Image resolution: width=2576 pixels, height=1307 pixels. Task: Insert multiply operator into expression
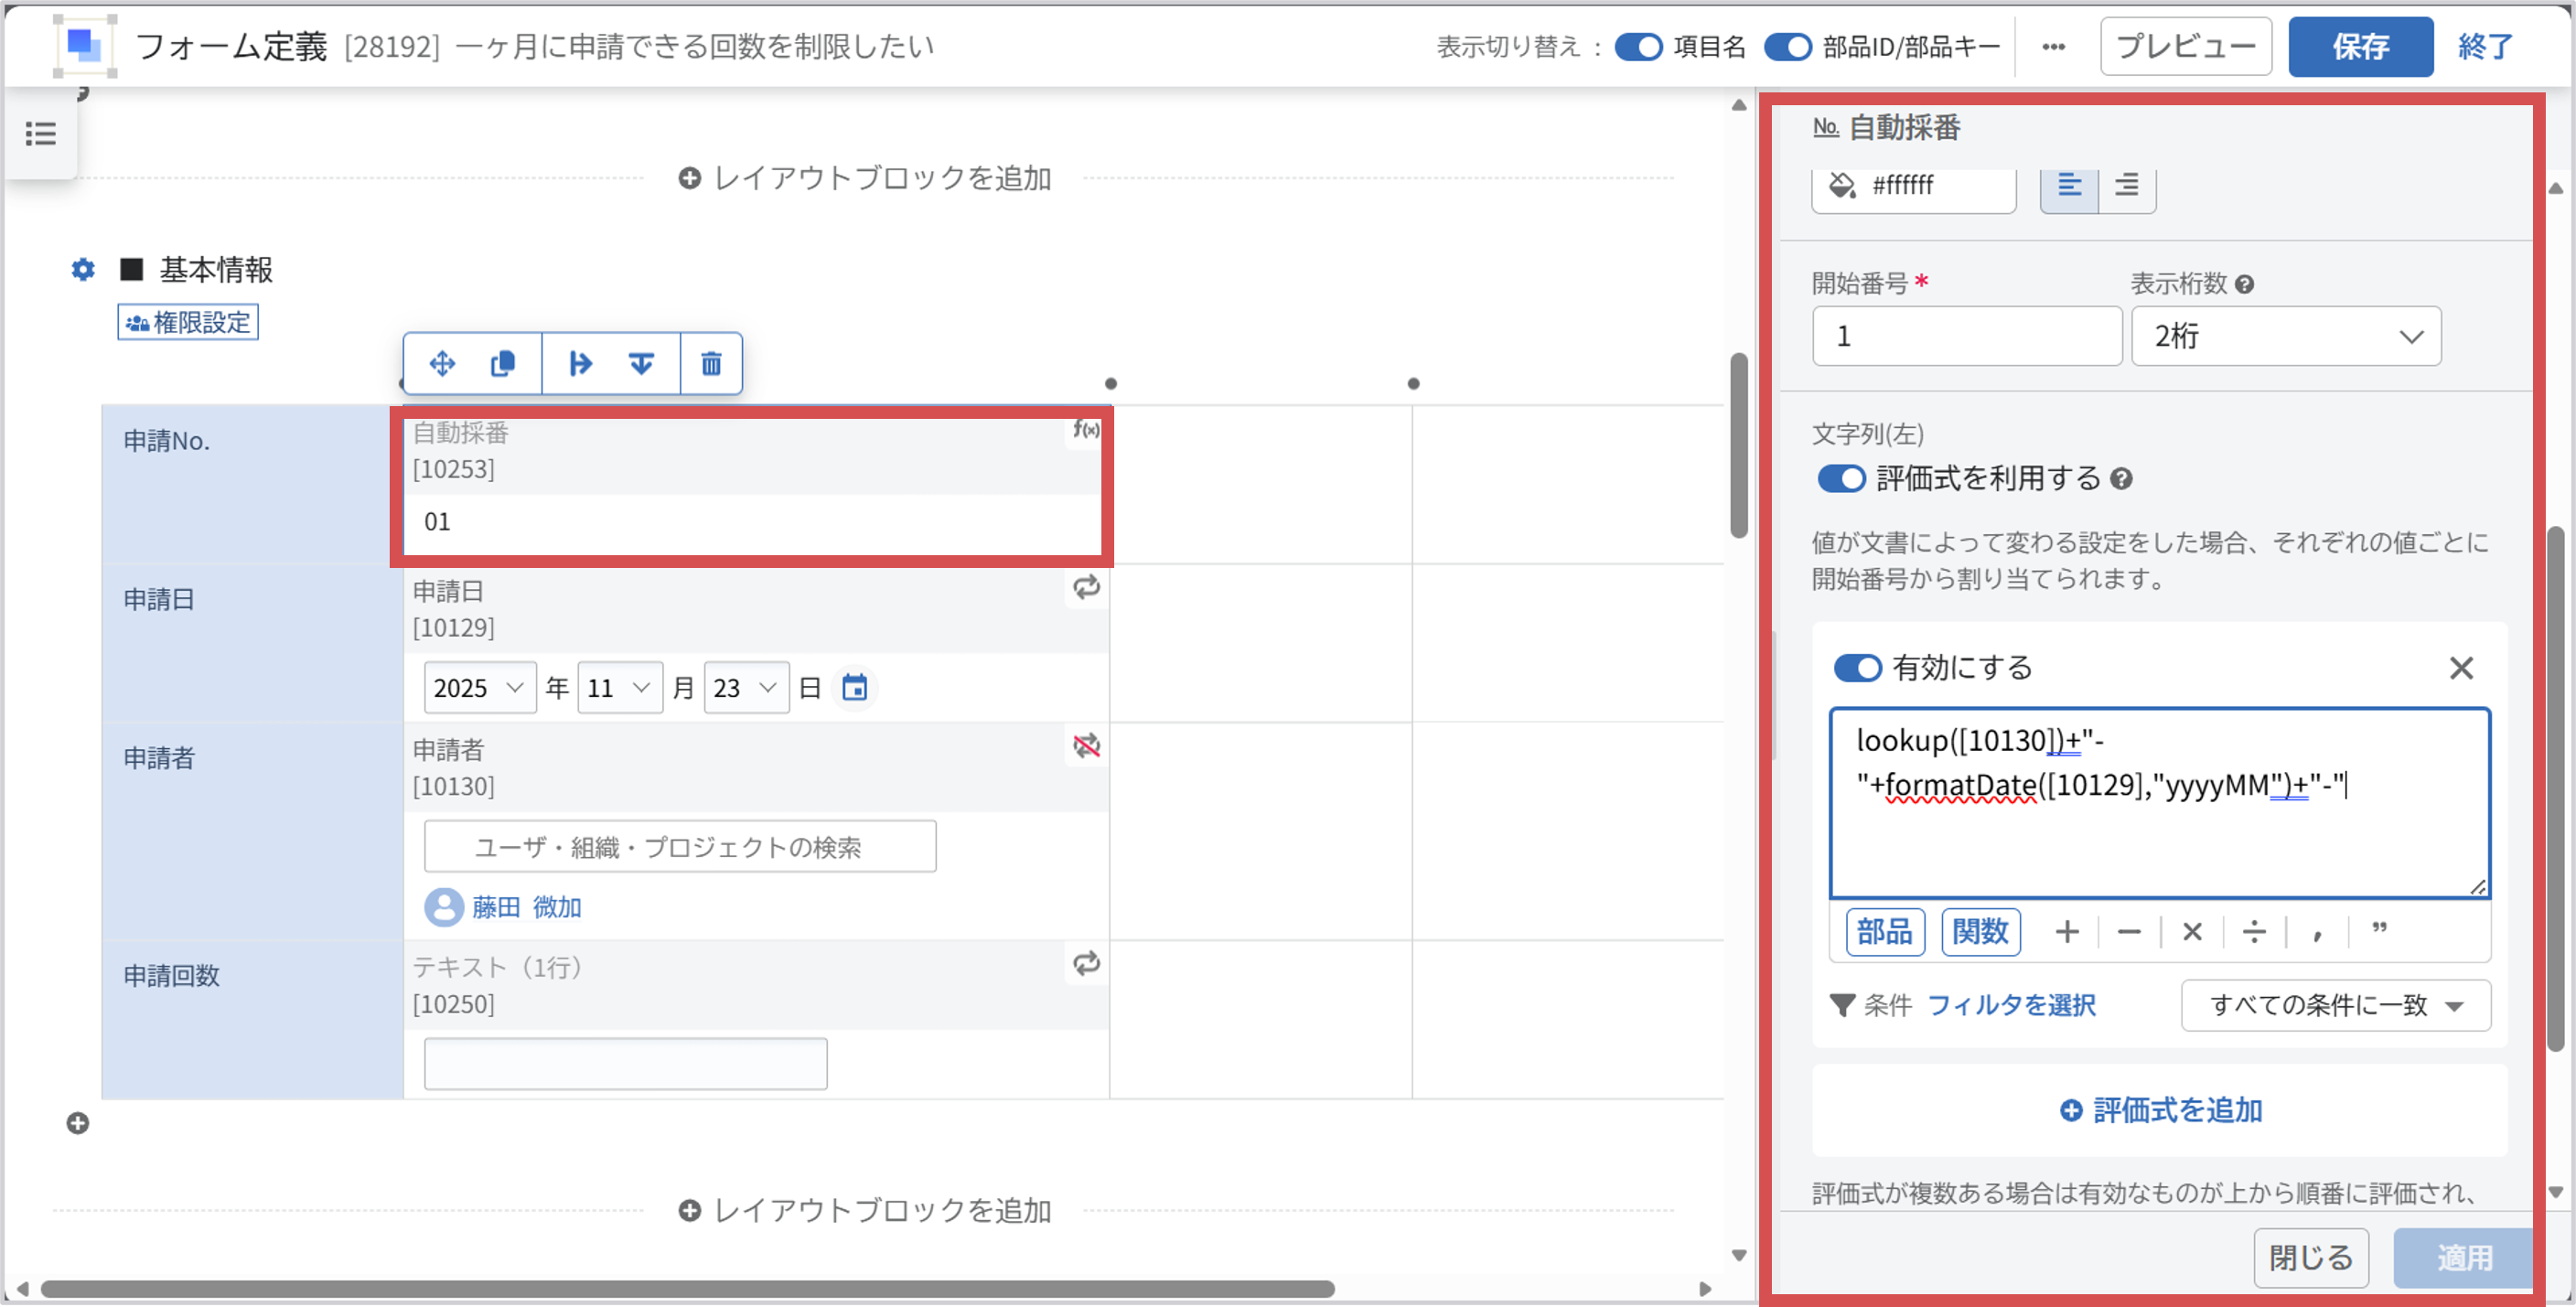2192,932
